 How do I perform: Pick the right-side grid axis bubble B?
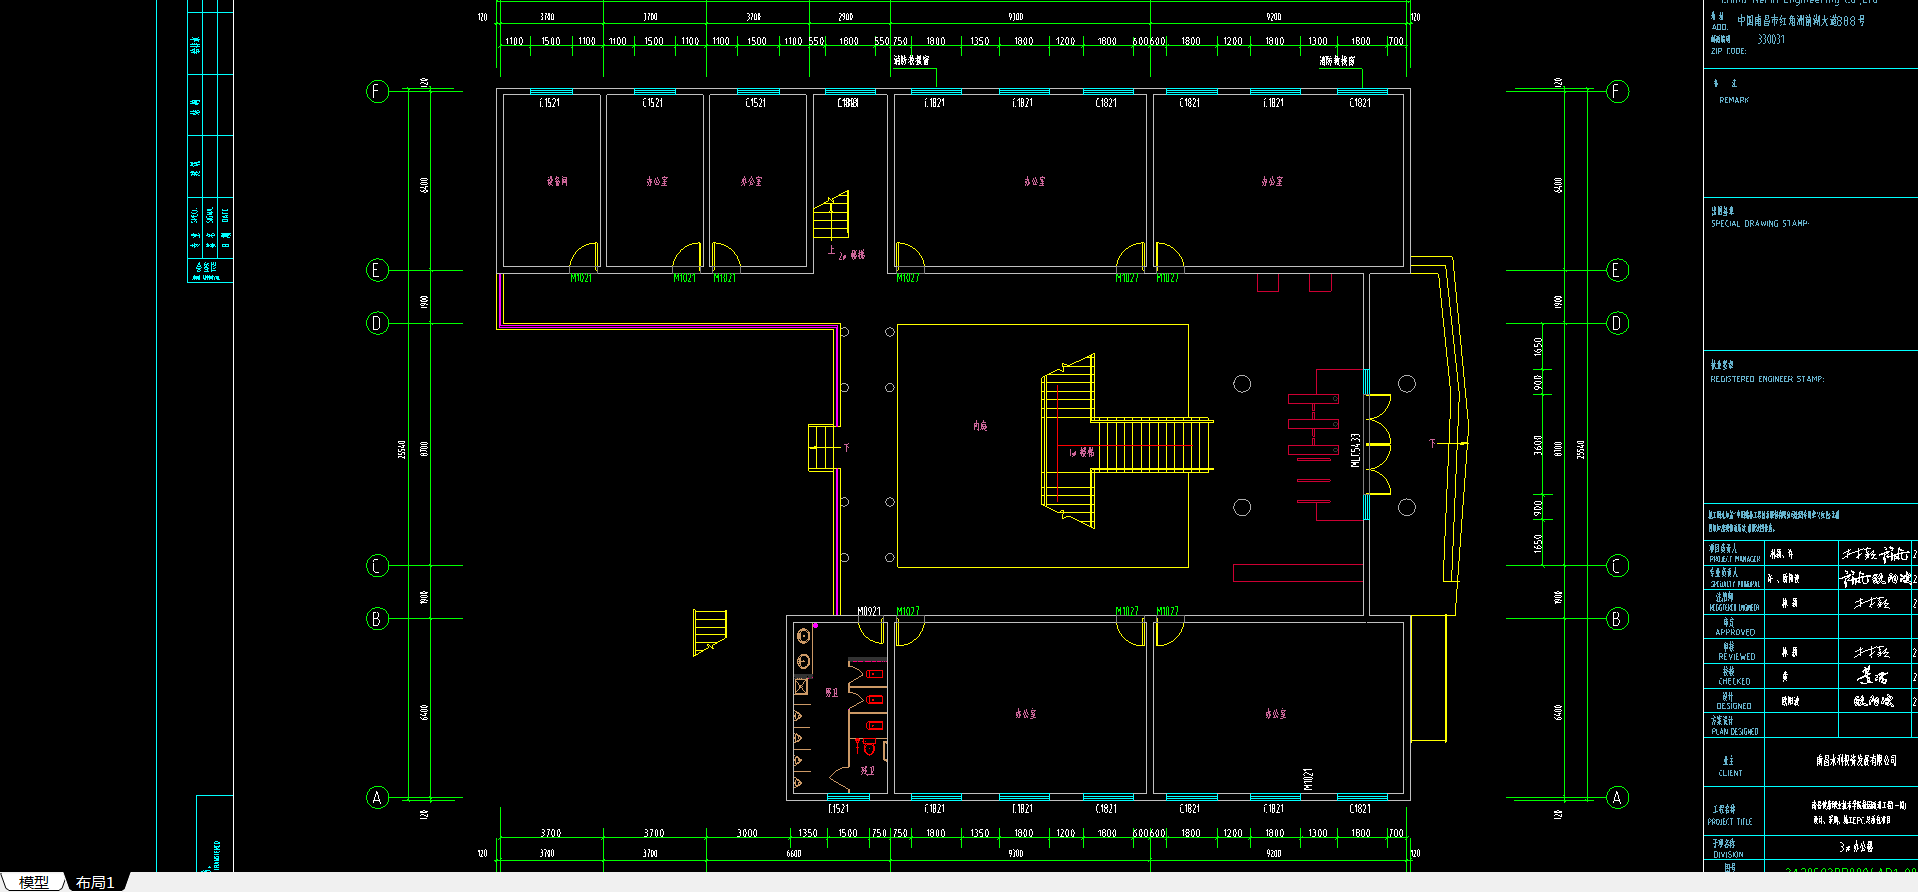tap(1618, 618)
